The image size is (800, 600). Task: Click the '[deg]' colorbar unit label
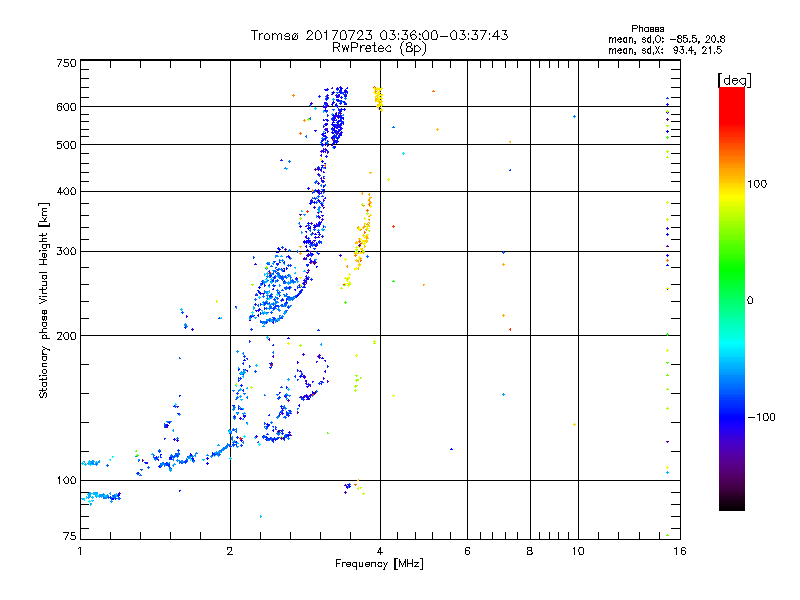pyautogui.click(x=734, y=80)
